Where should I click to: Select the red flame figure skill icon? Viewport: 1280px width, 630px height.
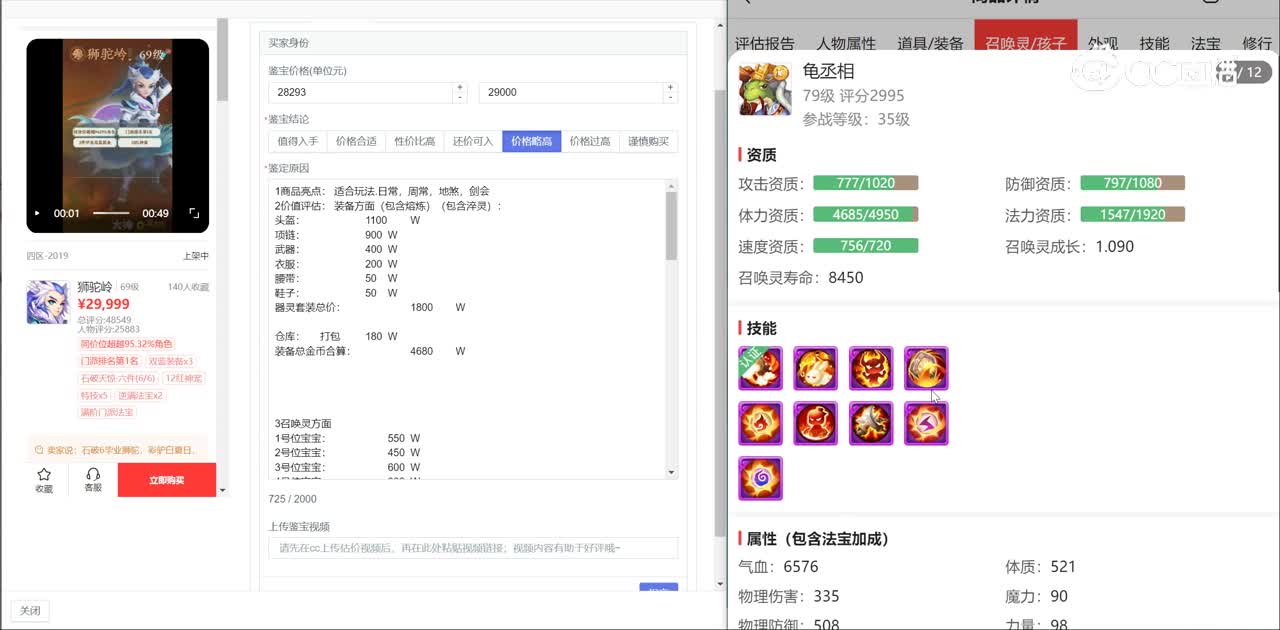(x=816, y=423)
